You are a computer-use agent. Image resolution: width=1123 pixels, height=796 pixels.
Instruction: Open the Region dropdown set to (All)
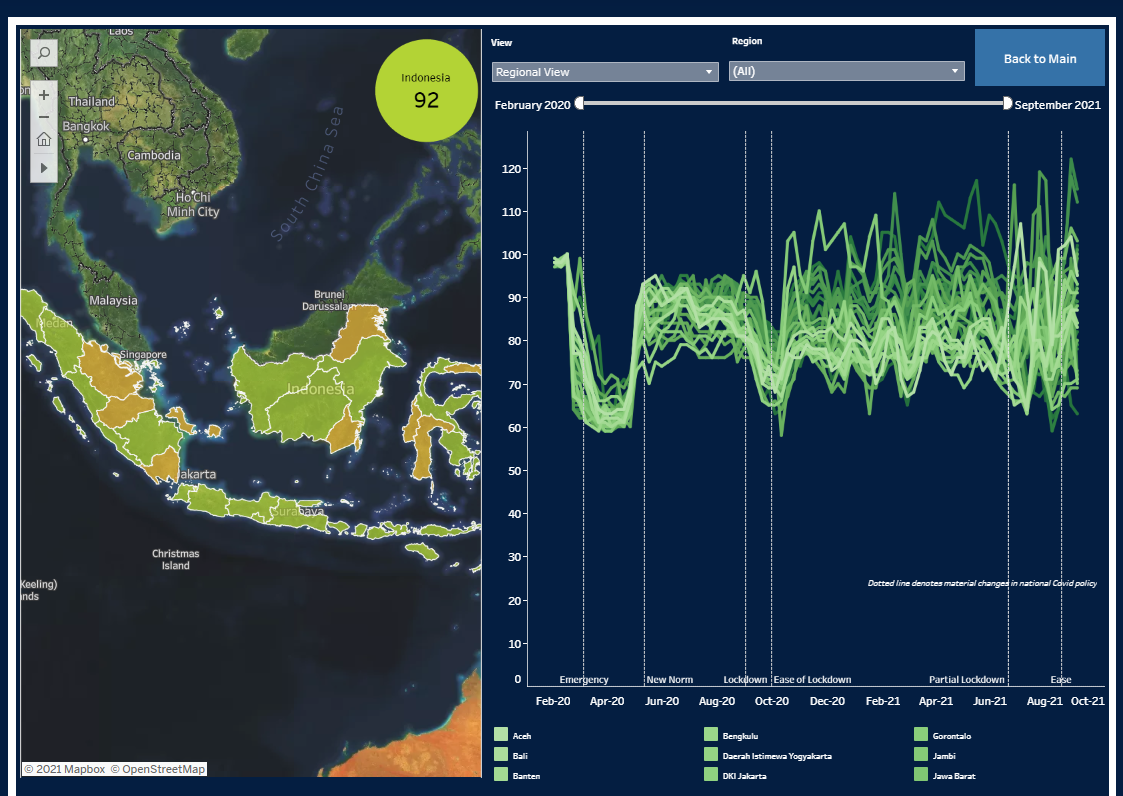tap(846, 70)
